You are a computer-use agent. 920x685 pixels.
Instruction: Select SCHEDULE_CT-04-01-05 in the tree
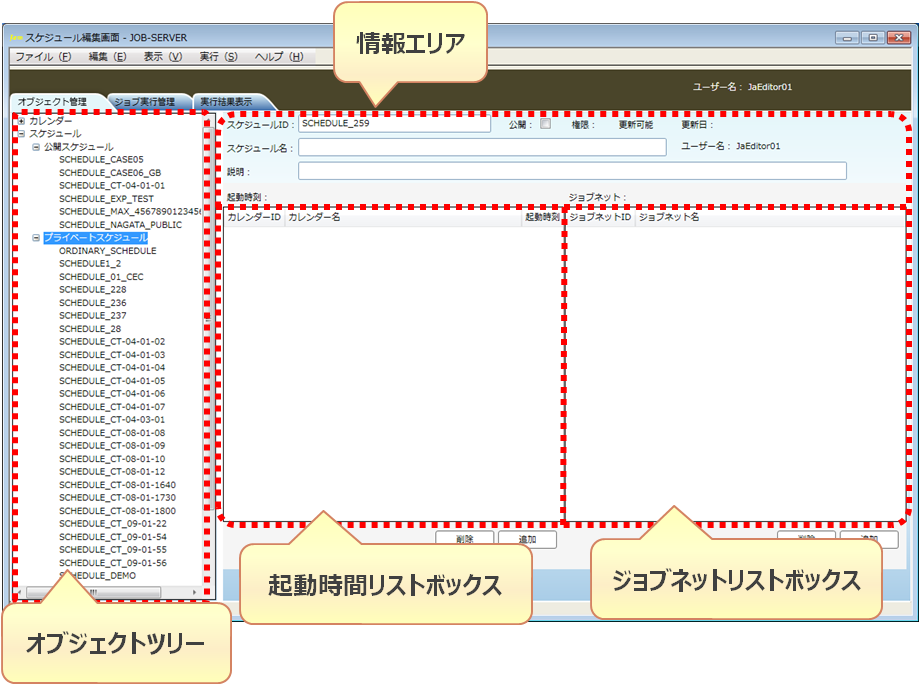[112, 381]
